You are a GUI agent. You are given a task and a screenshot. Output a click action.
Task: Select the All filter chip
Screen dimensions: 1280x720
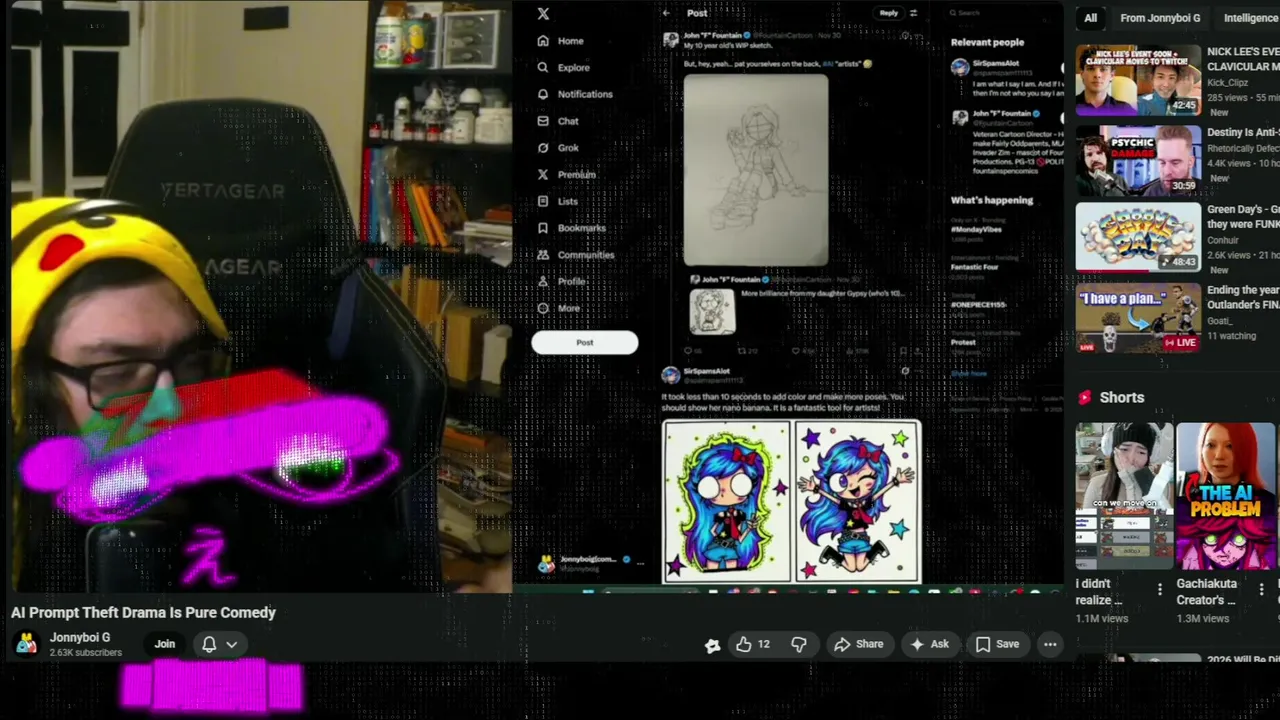pos(1091,18)
